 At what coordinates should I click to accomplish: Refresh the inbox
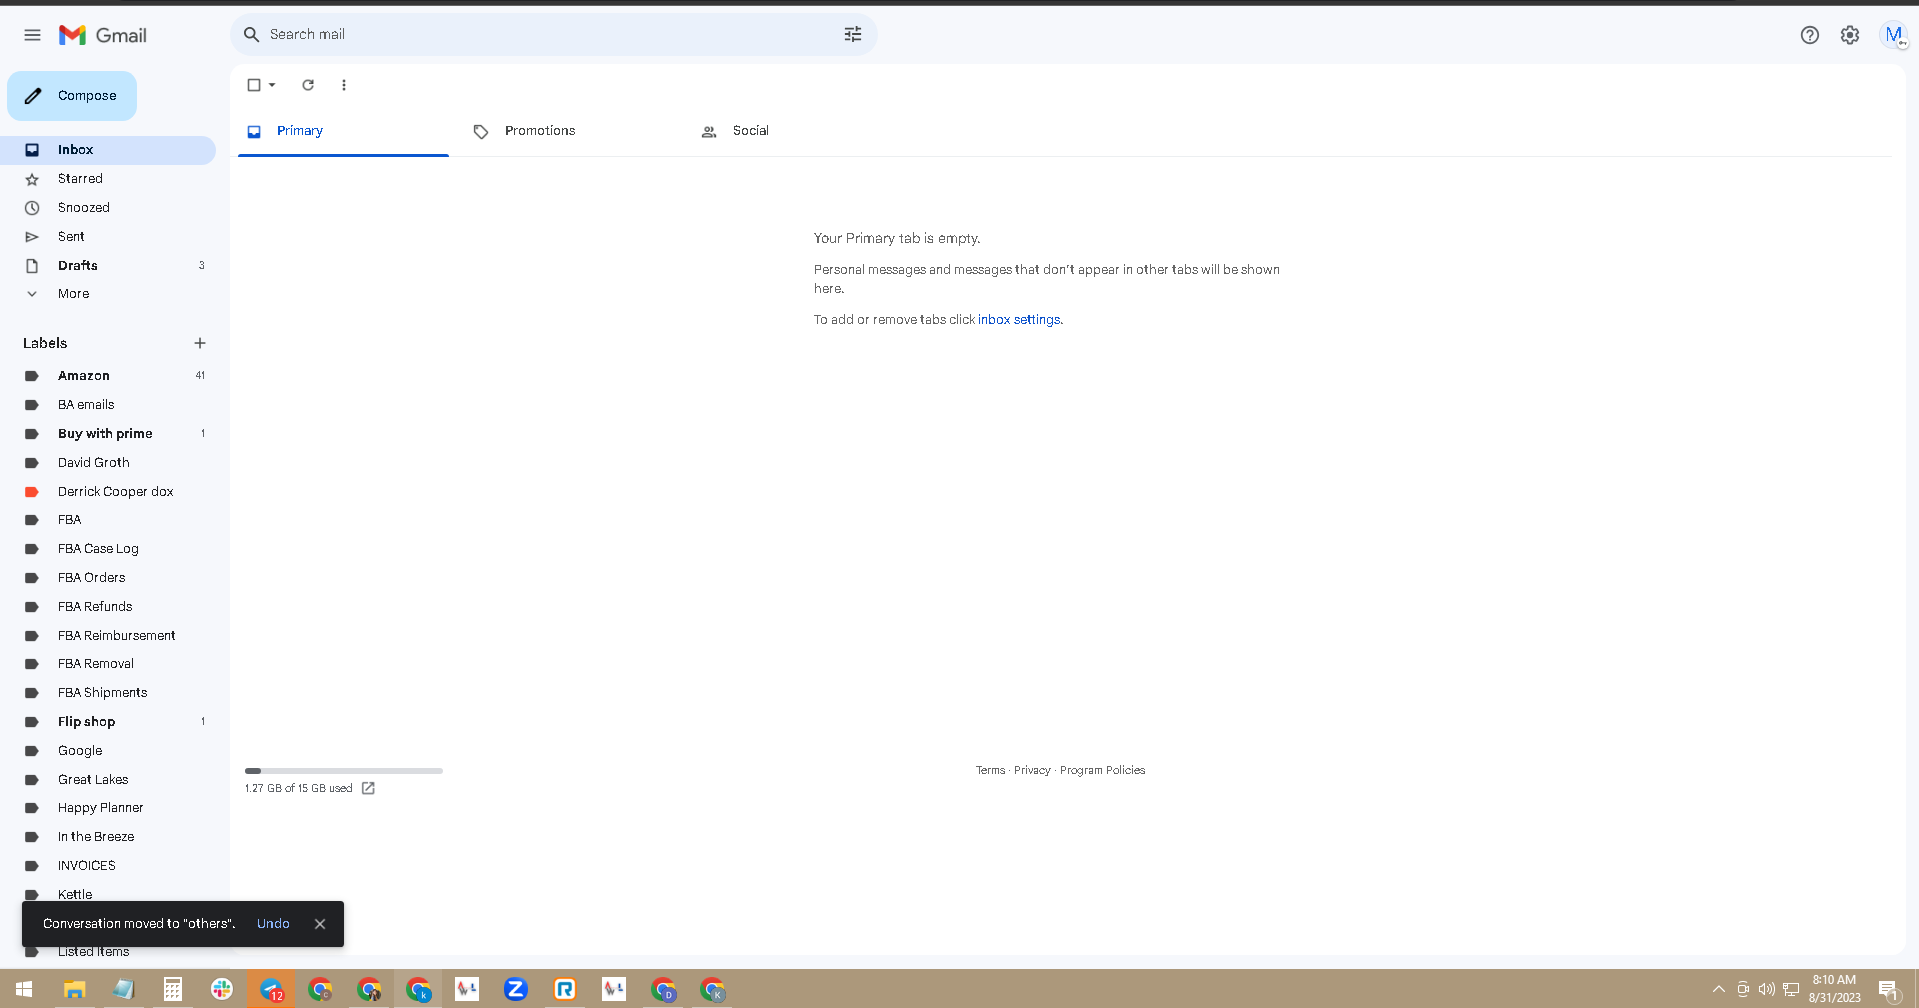(x=308, y=85)
